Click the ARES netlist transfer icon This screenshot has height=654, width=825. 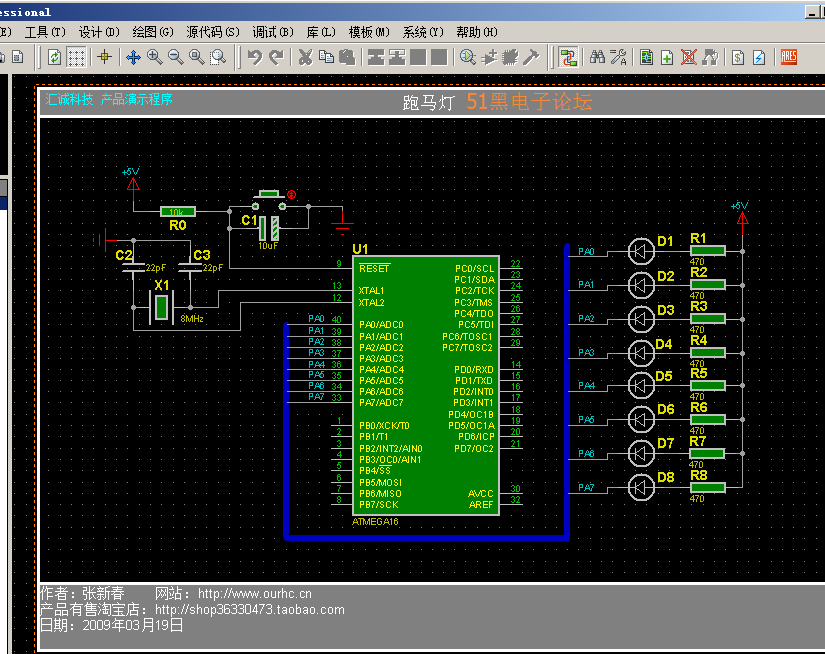(x=789, y=57)
